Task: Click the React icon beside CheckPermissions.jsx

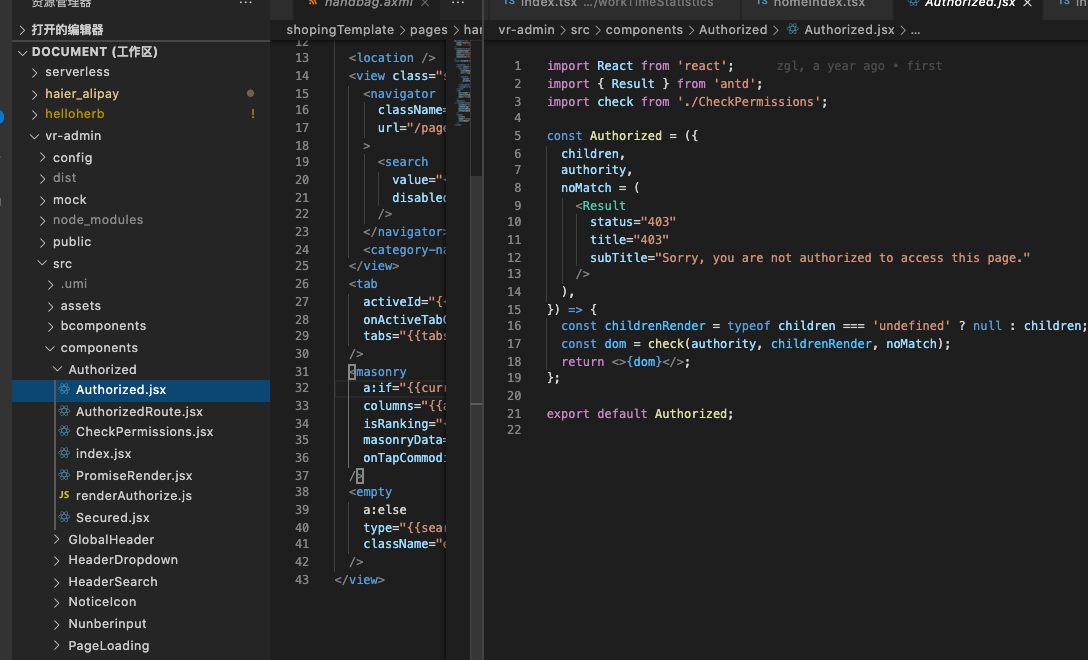Action: click(65, 432)
